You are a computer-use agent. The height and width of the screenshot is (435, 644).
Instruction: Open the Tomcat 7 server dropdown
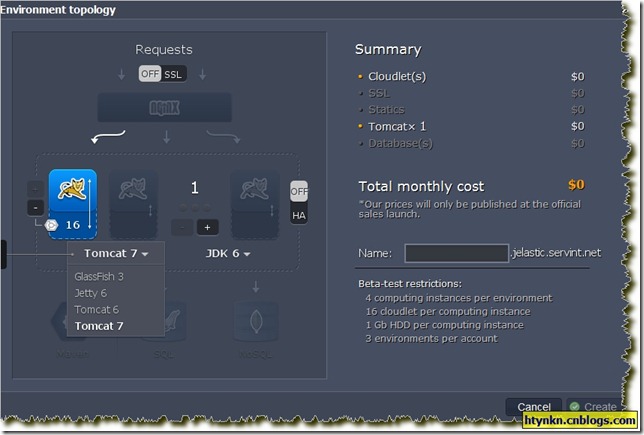tap(116, 254)
